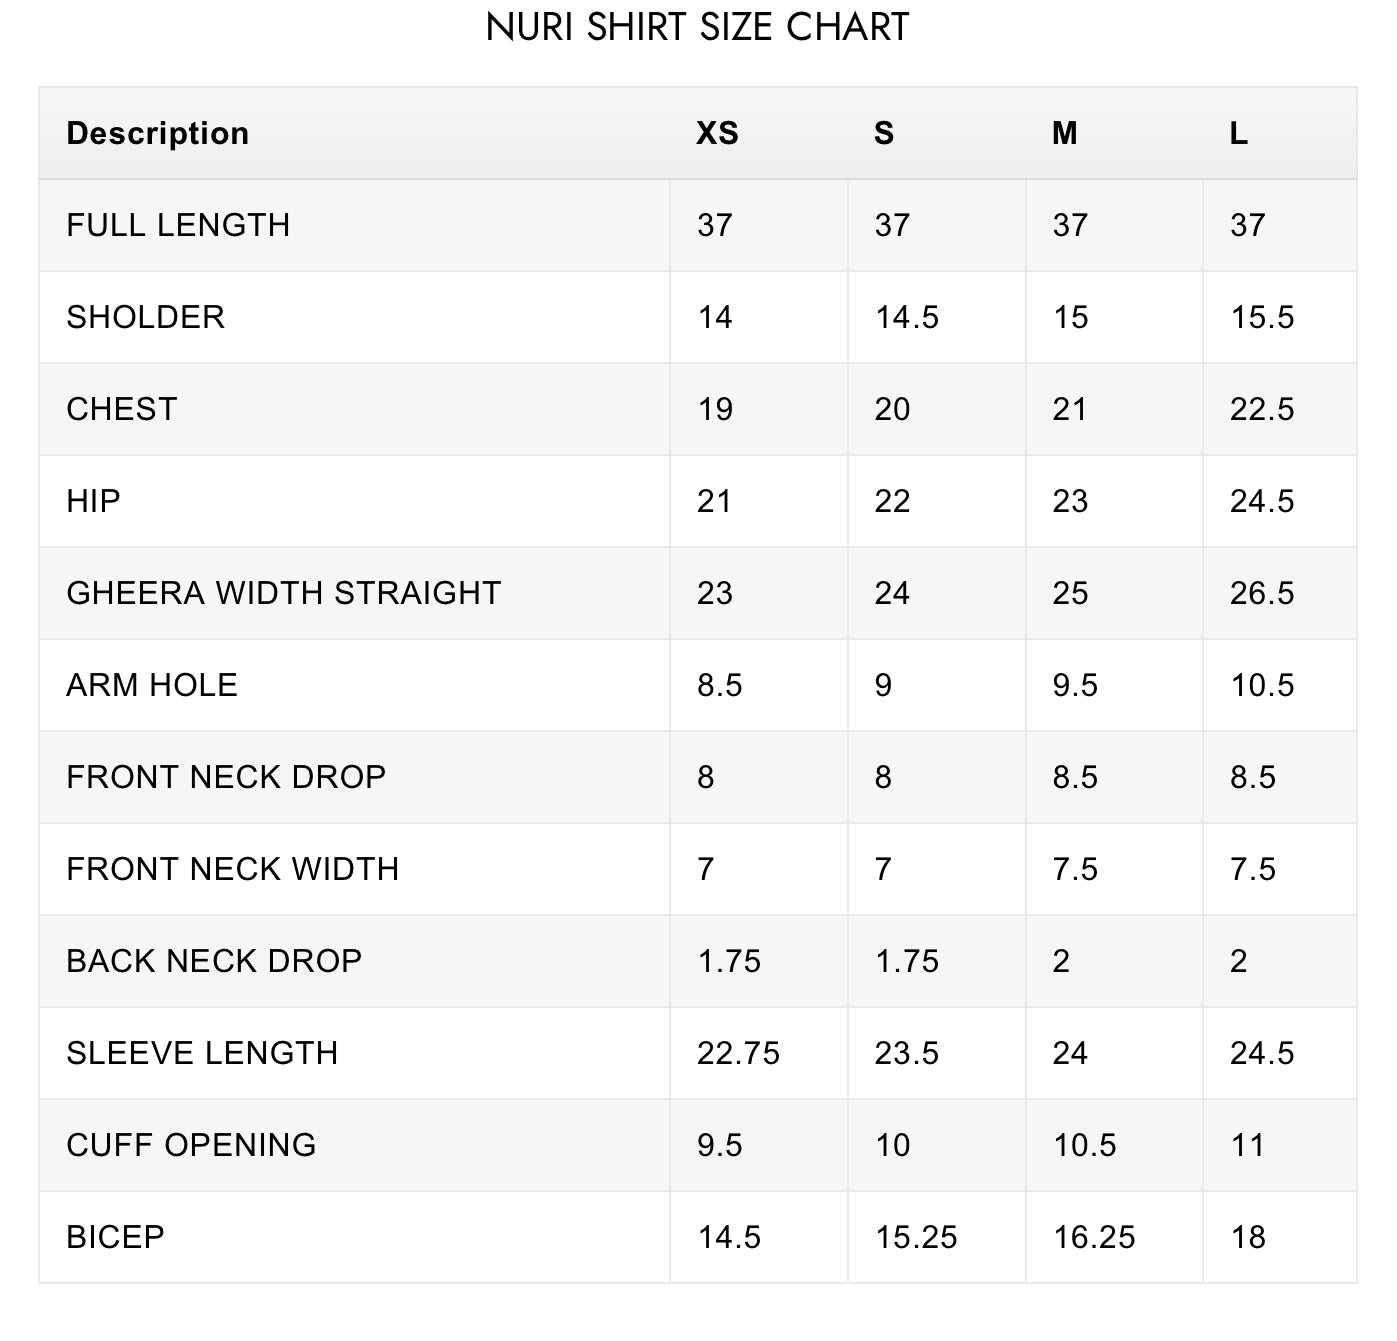Click the NURI SHIRT SIZE CHART title

click(697, 27)
